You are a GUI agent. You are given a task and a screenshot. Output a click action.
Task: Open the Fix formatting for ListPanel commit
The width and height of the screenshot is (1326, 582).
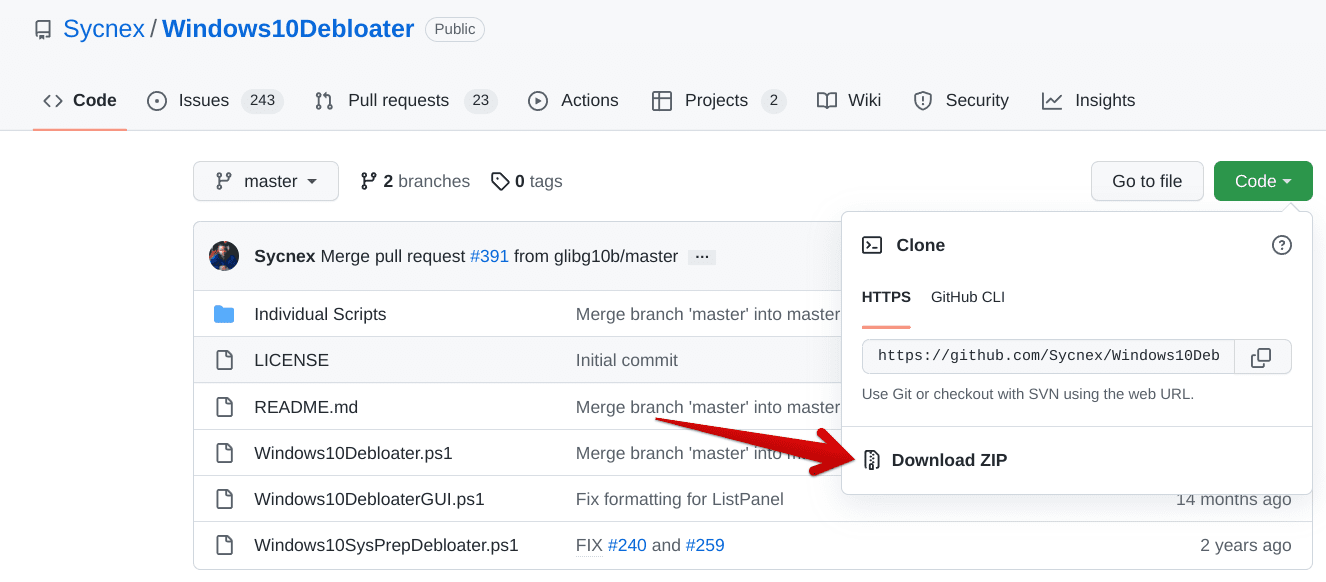680,499
